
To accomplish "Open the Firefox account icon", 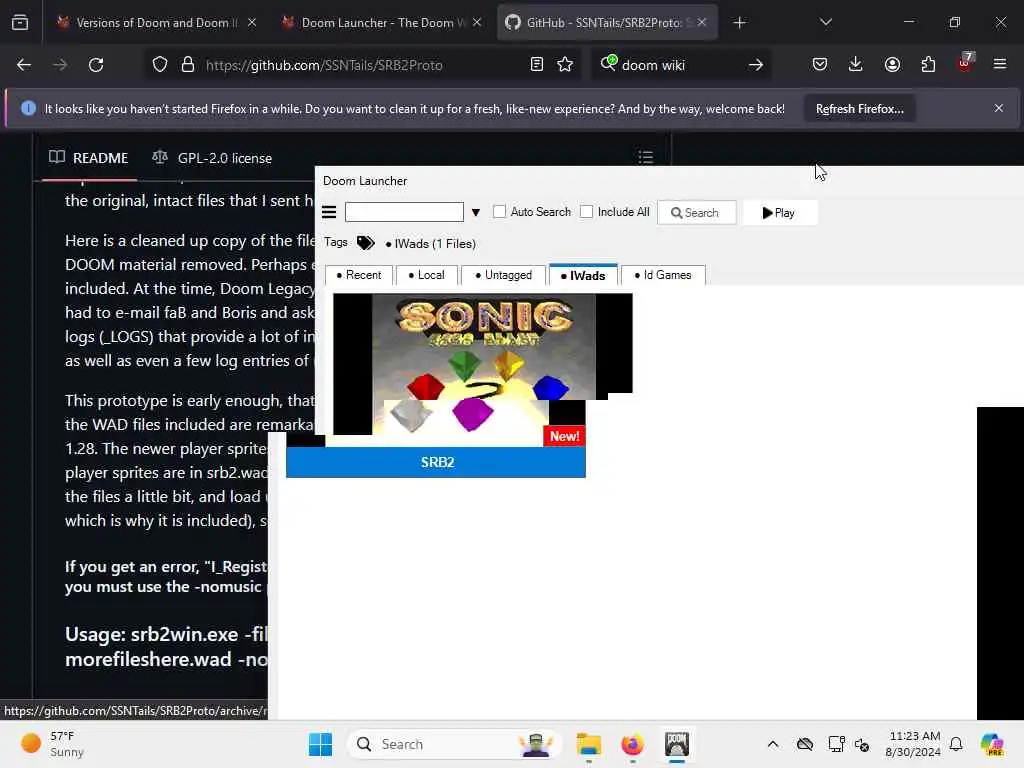I will click(892, 65).
